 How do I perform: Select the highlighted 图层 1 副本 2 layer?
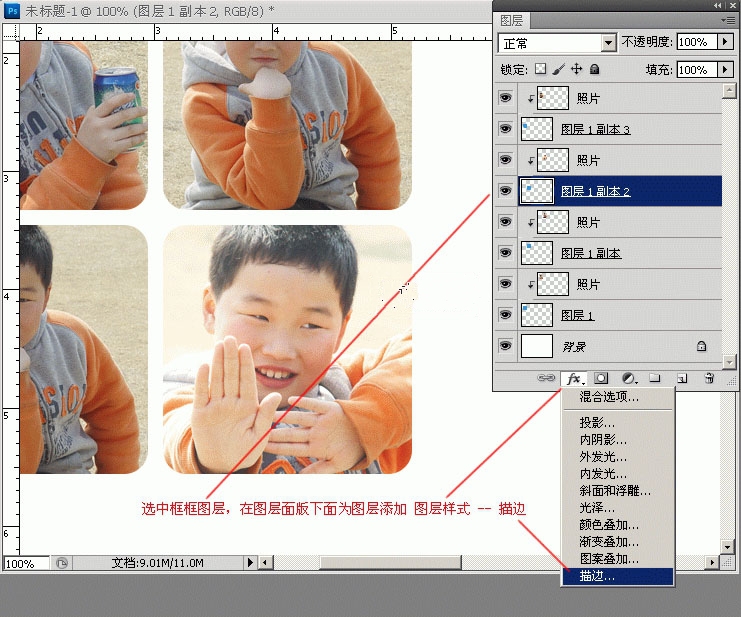(x=620, y=191)
